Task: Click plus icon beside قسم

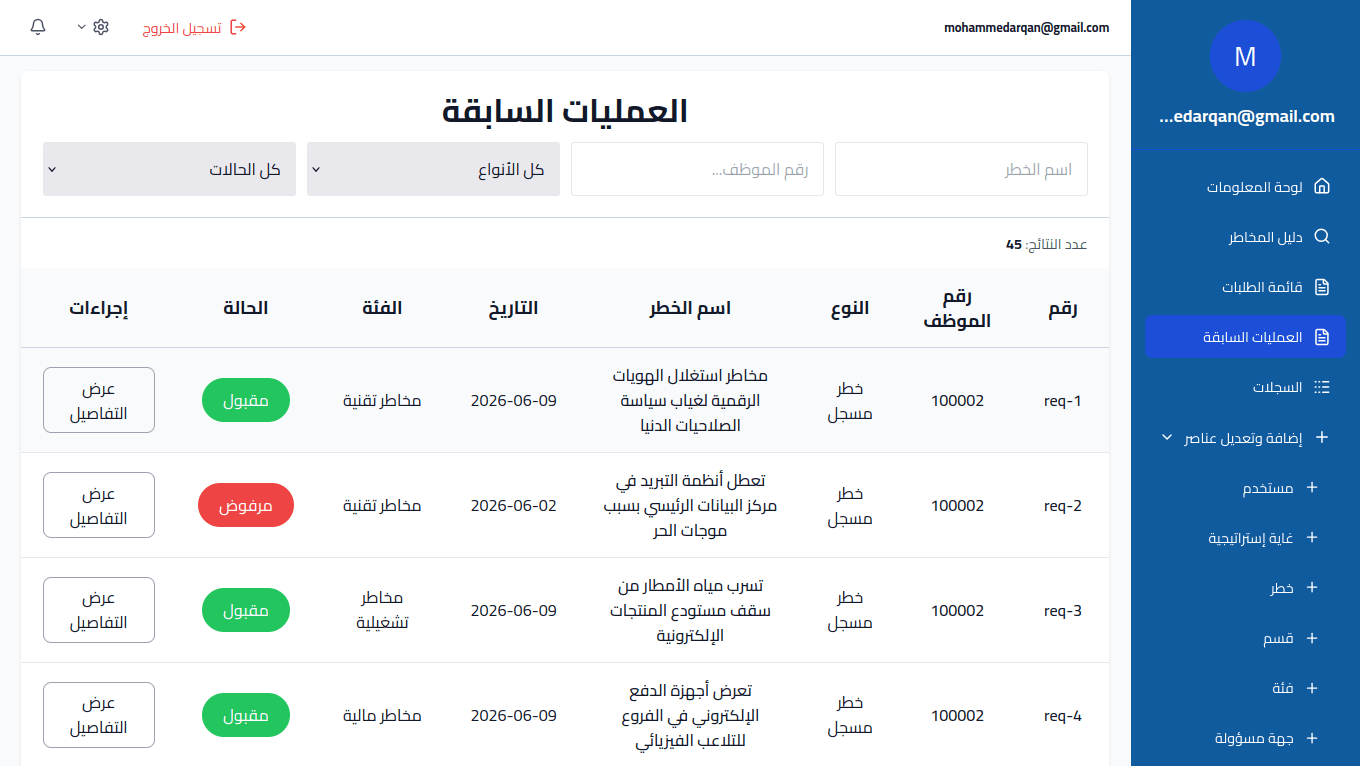Action: 1313,638
